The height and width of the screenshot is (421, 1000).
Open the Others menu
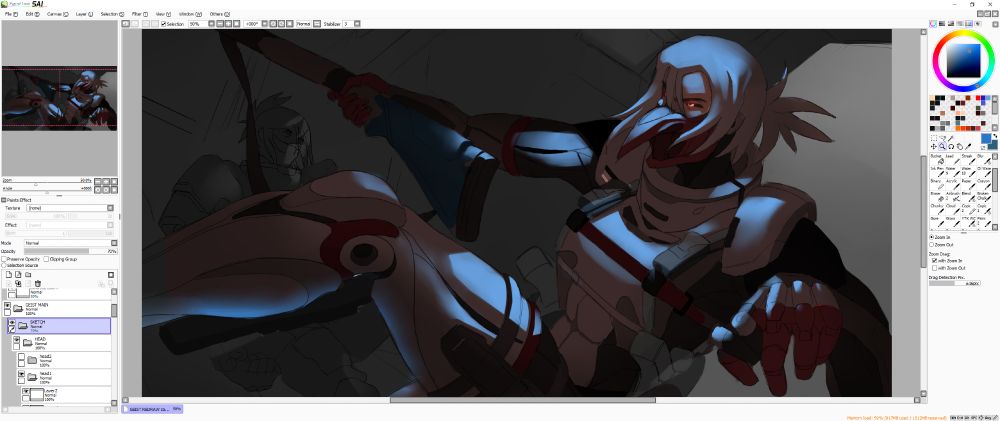pyautogui.click(x=220, y=13)
